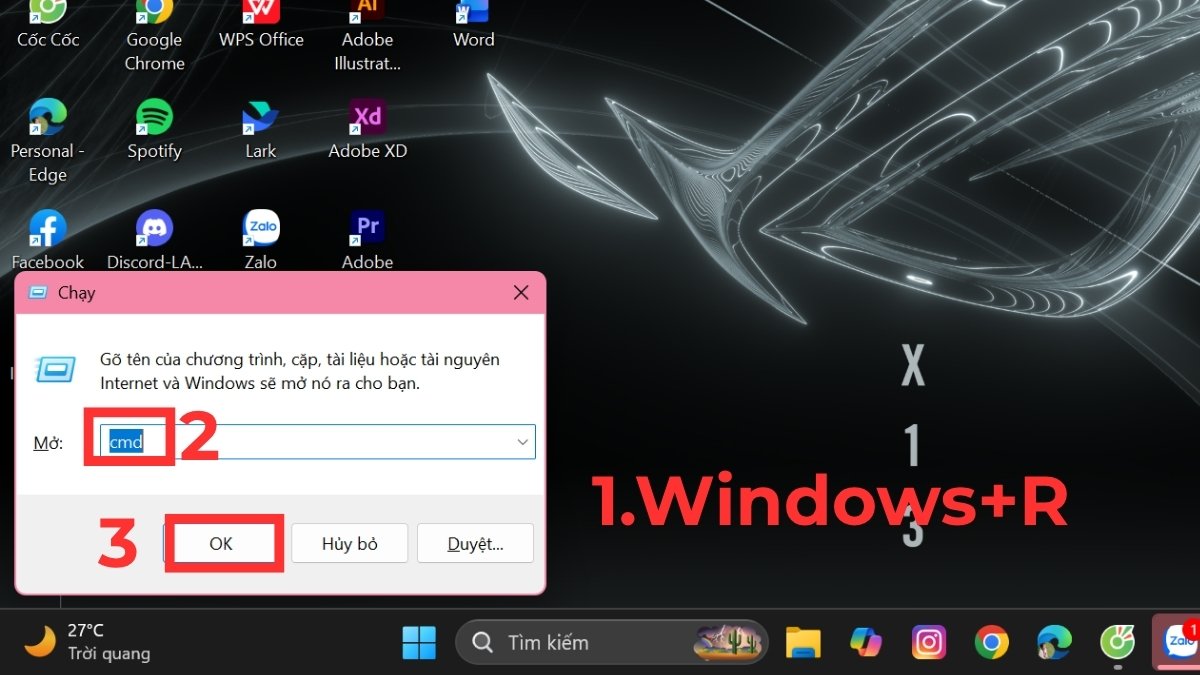Open Lark from the desktop
This screenshot has width=1200, height=675.
coord(260,120)
